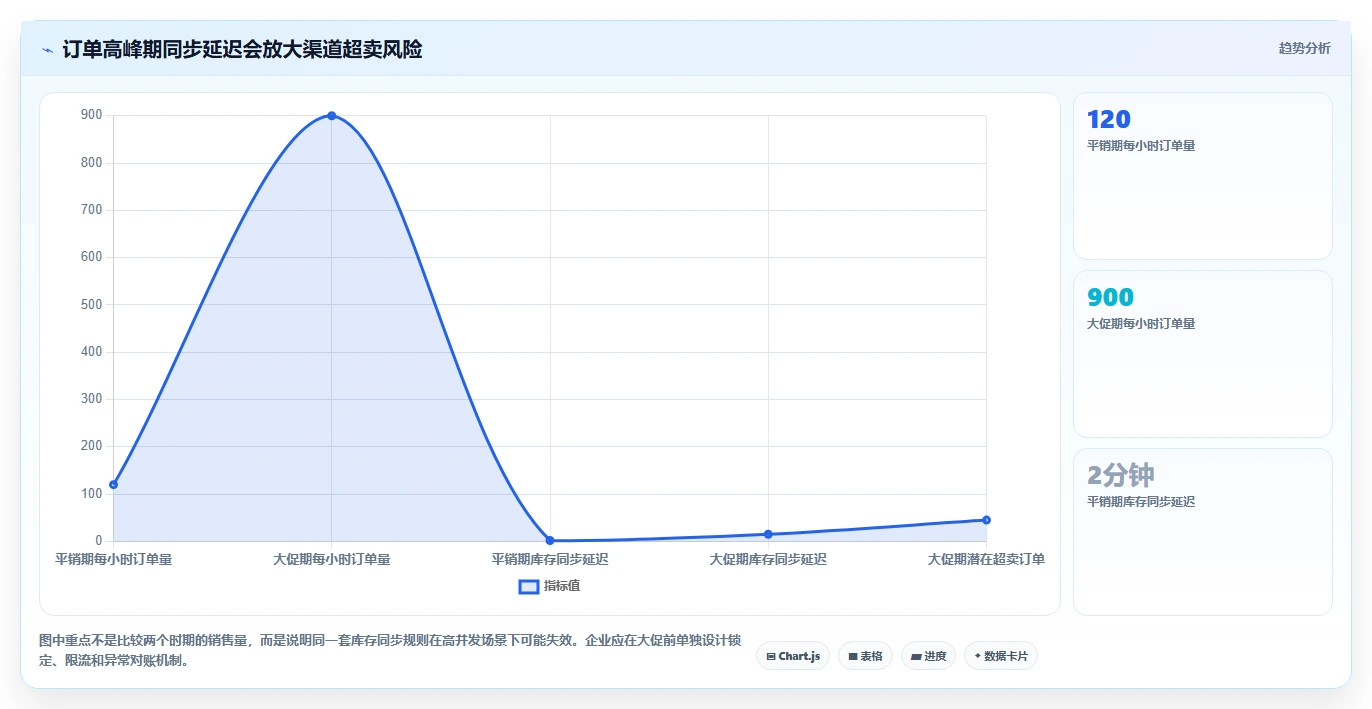Click the data point for 大促期库存同步延迟

[768, 534]
